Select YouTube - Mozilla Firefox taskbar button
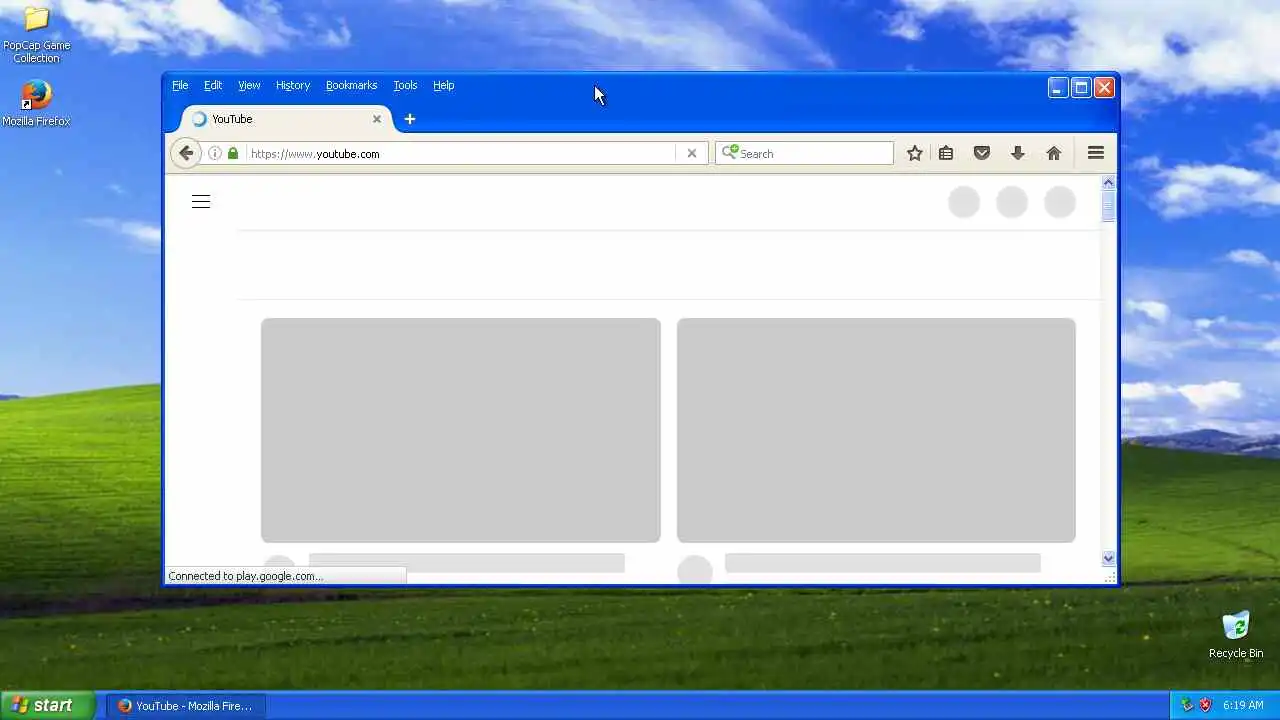Viewport: 1280px width, 720px height. [x=186, y=705]
